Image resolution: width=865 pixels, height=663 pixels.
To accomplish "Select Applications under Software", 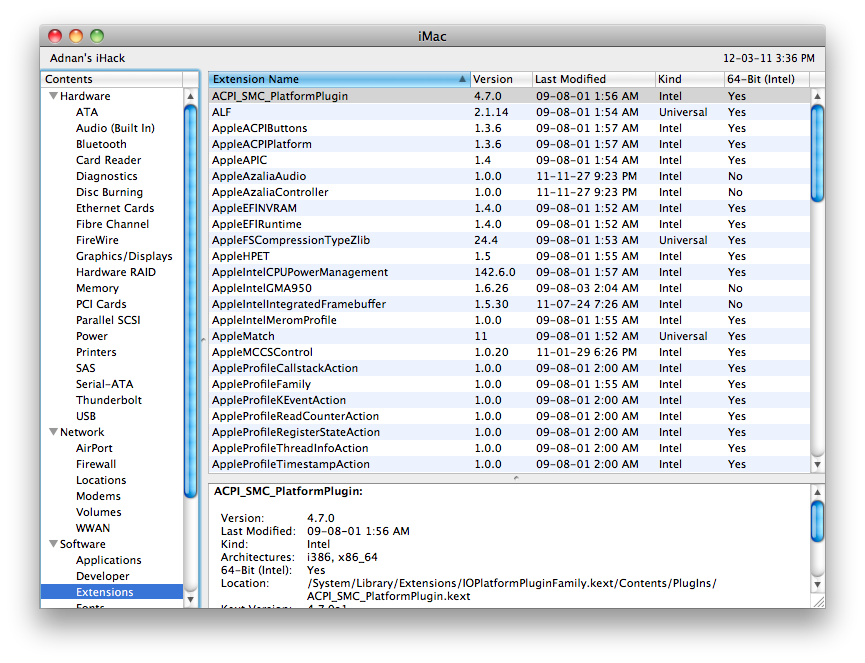I will pyautogui.click(x=109, y=560).
